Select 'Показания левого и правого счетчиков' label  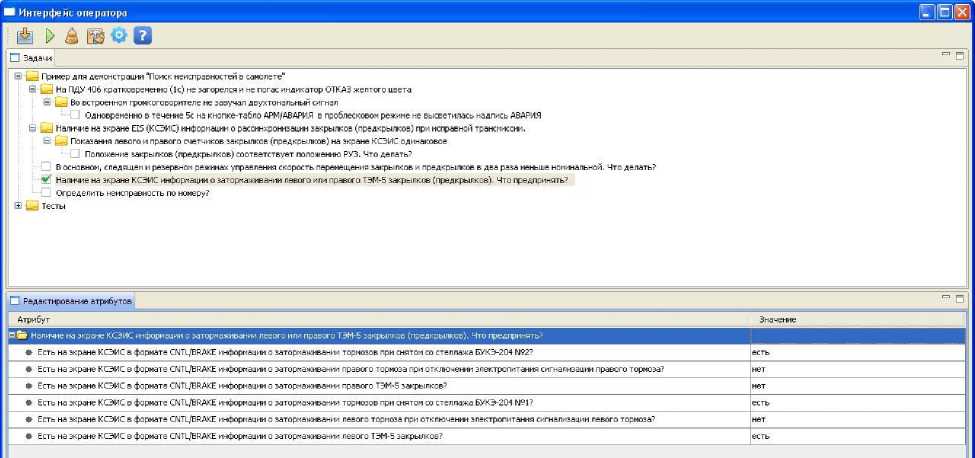258,142
